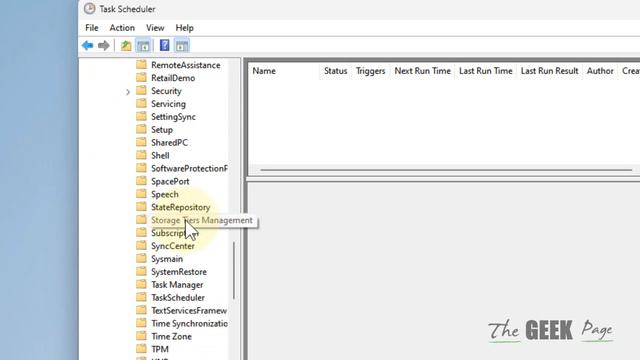Click the Forward arrow toolbar icon

104,45
